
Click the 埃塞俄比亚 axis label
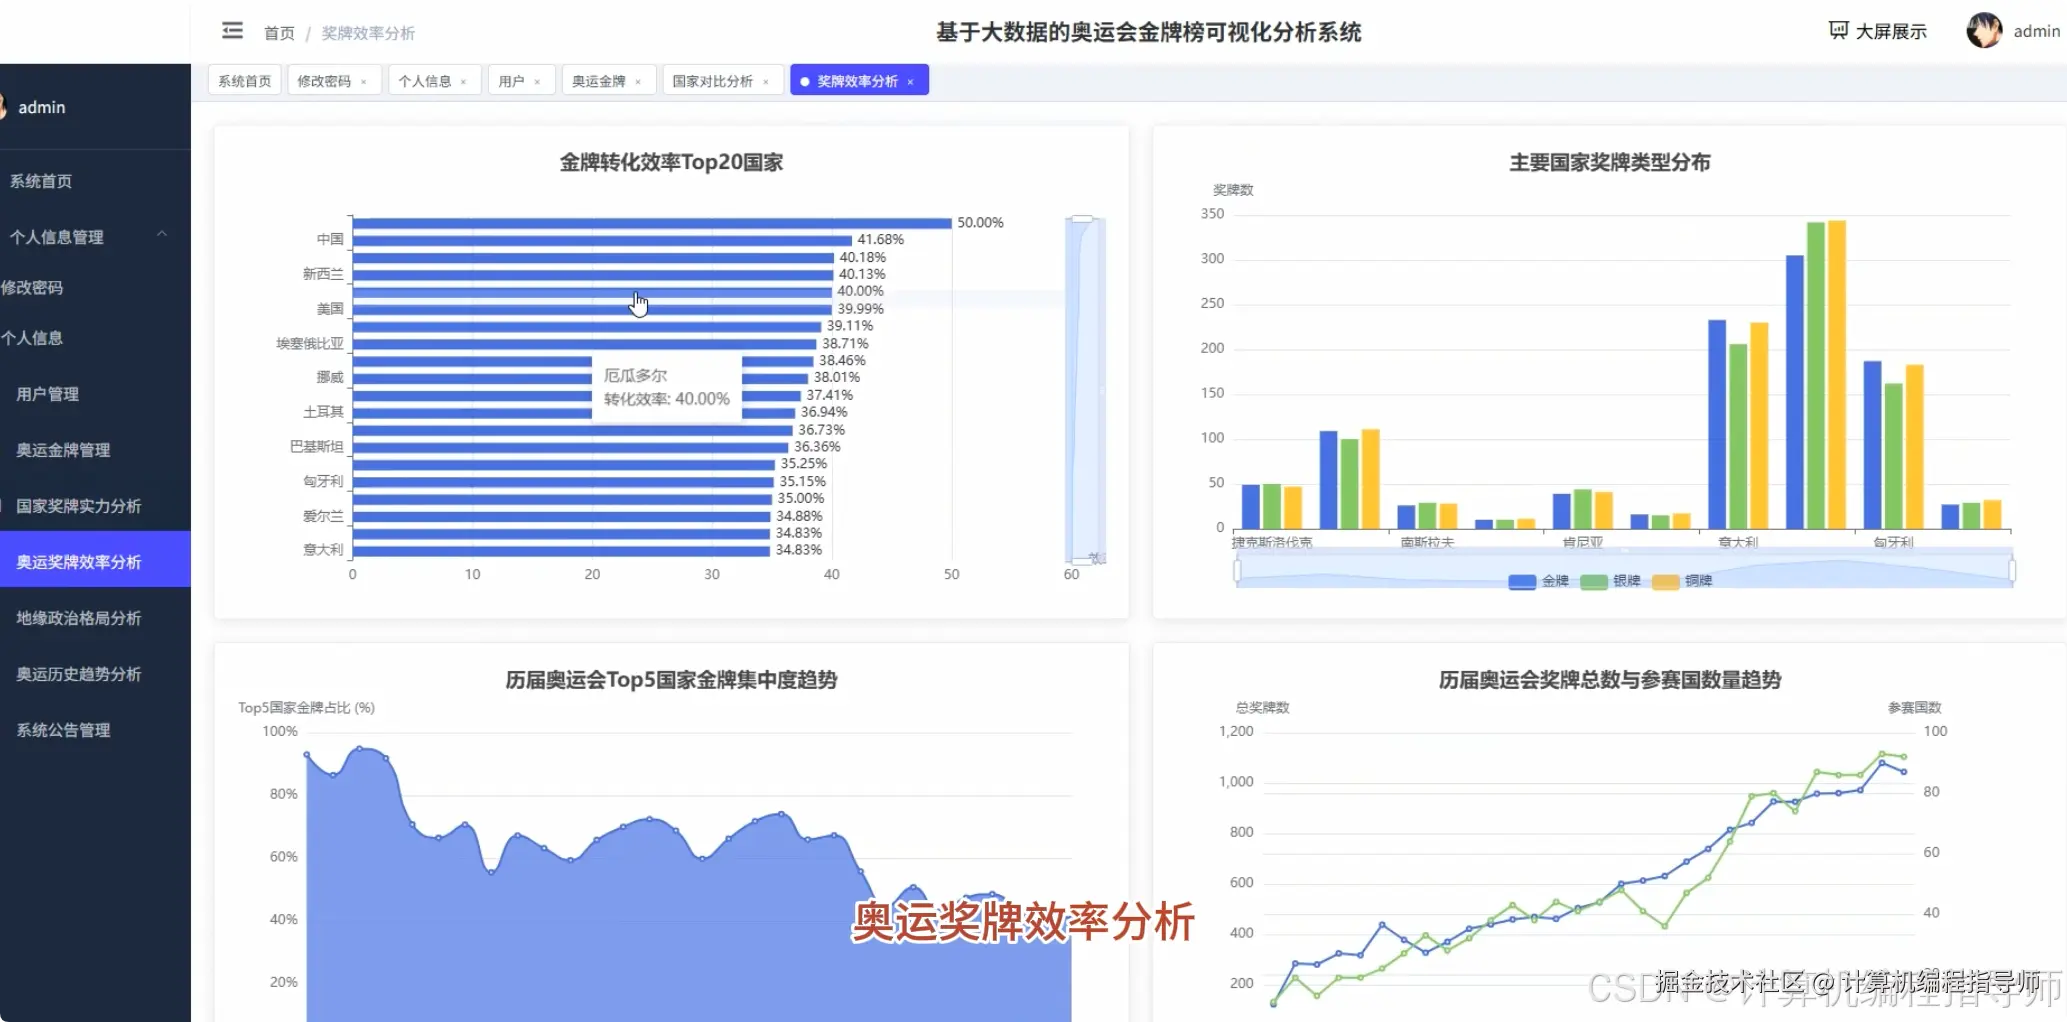point(310,343)
